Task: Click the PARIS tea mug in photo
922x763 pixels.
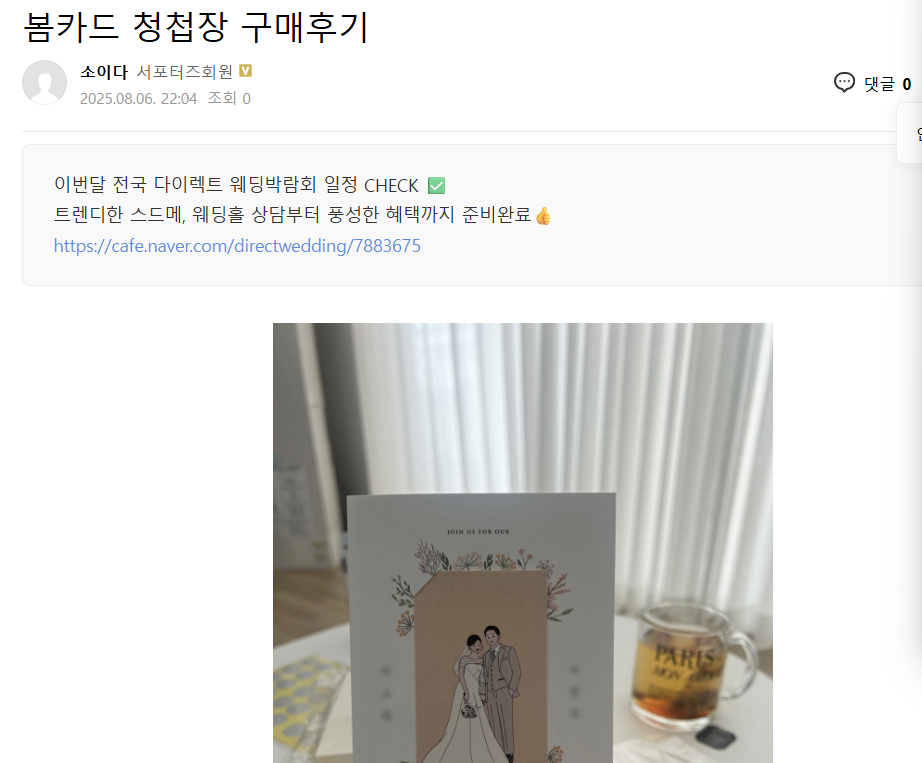Action: click(x=693, y=665)
